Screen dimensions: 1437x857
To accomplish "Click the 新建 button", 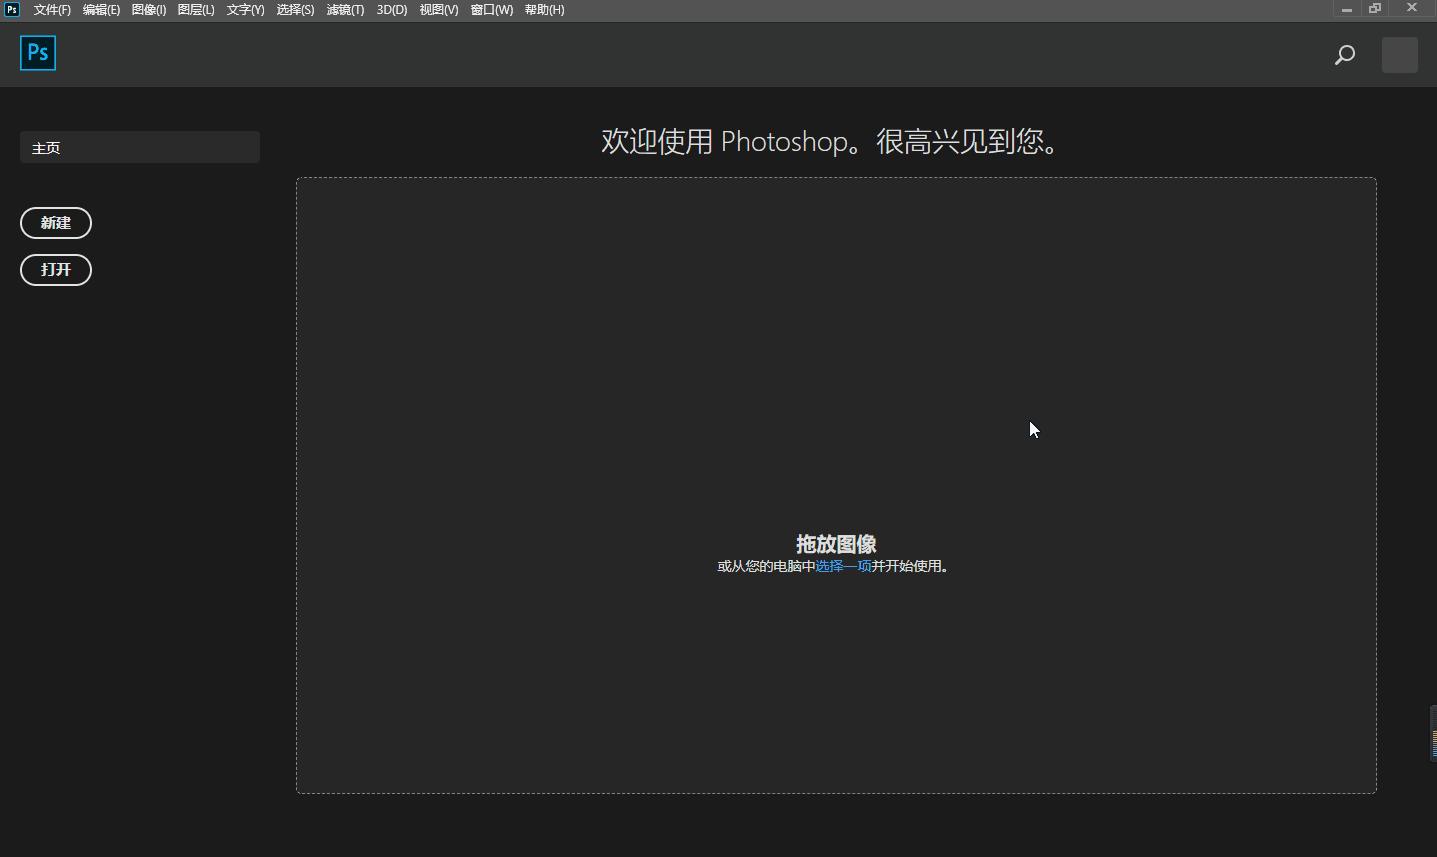I will 56,223.
